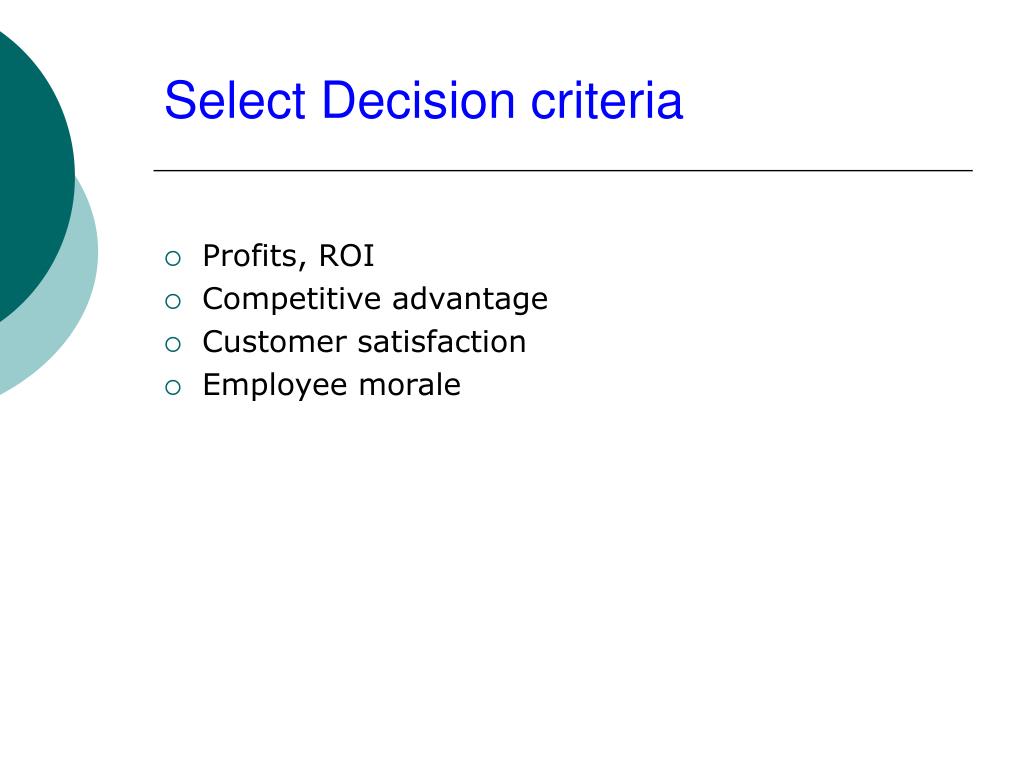Select the dark teal circle shape
The image size is (1024, 768).
(33, 173)
